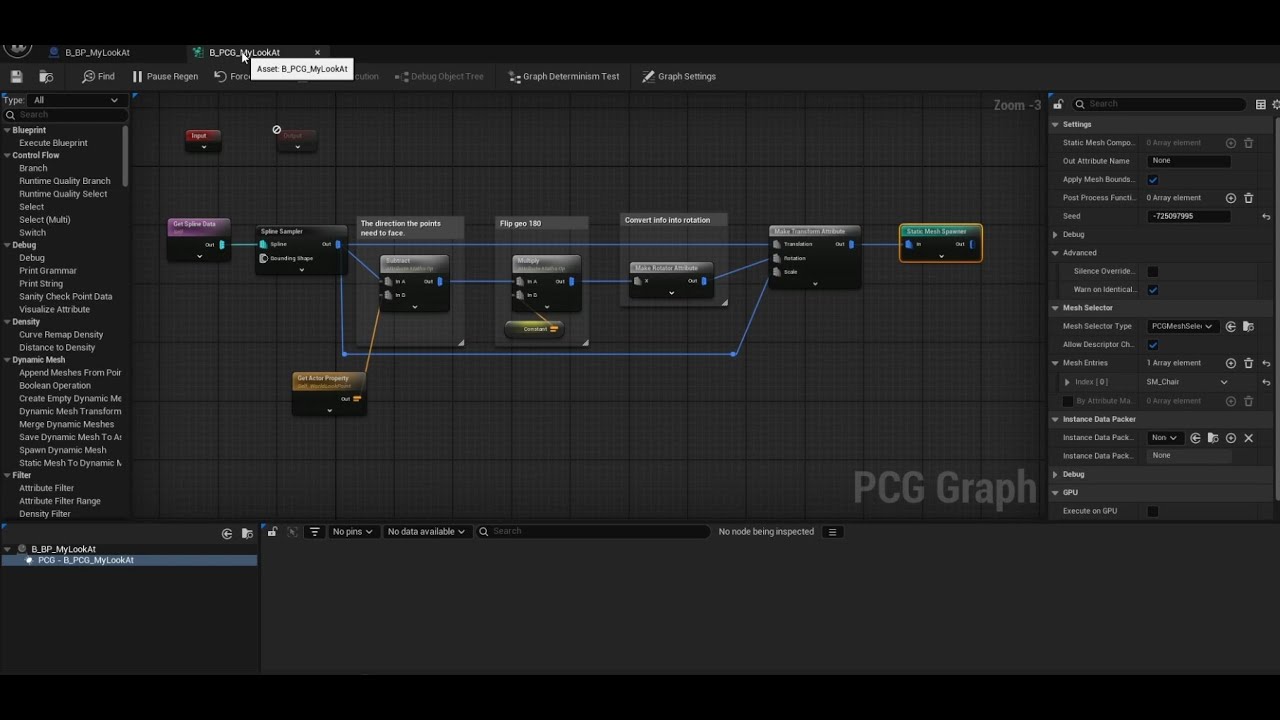Use selected asset in debug object tree
Image resolution: width=1280 pixels, height=720 pixels.
click(x=227, y=534)
